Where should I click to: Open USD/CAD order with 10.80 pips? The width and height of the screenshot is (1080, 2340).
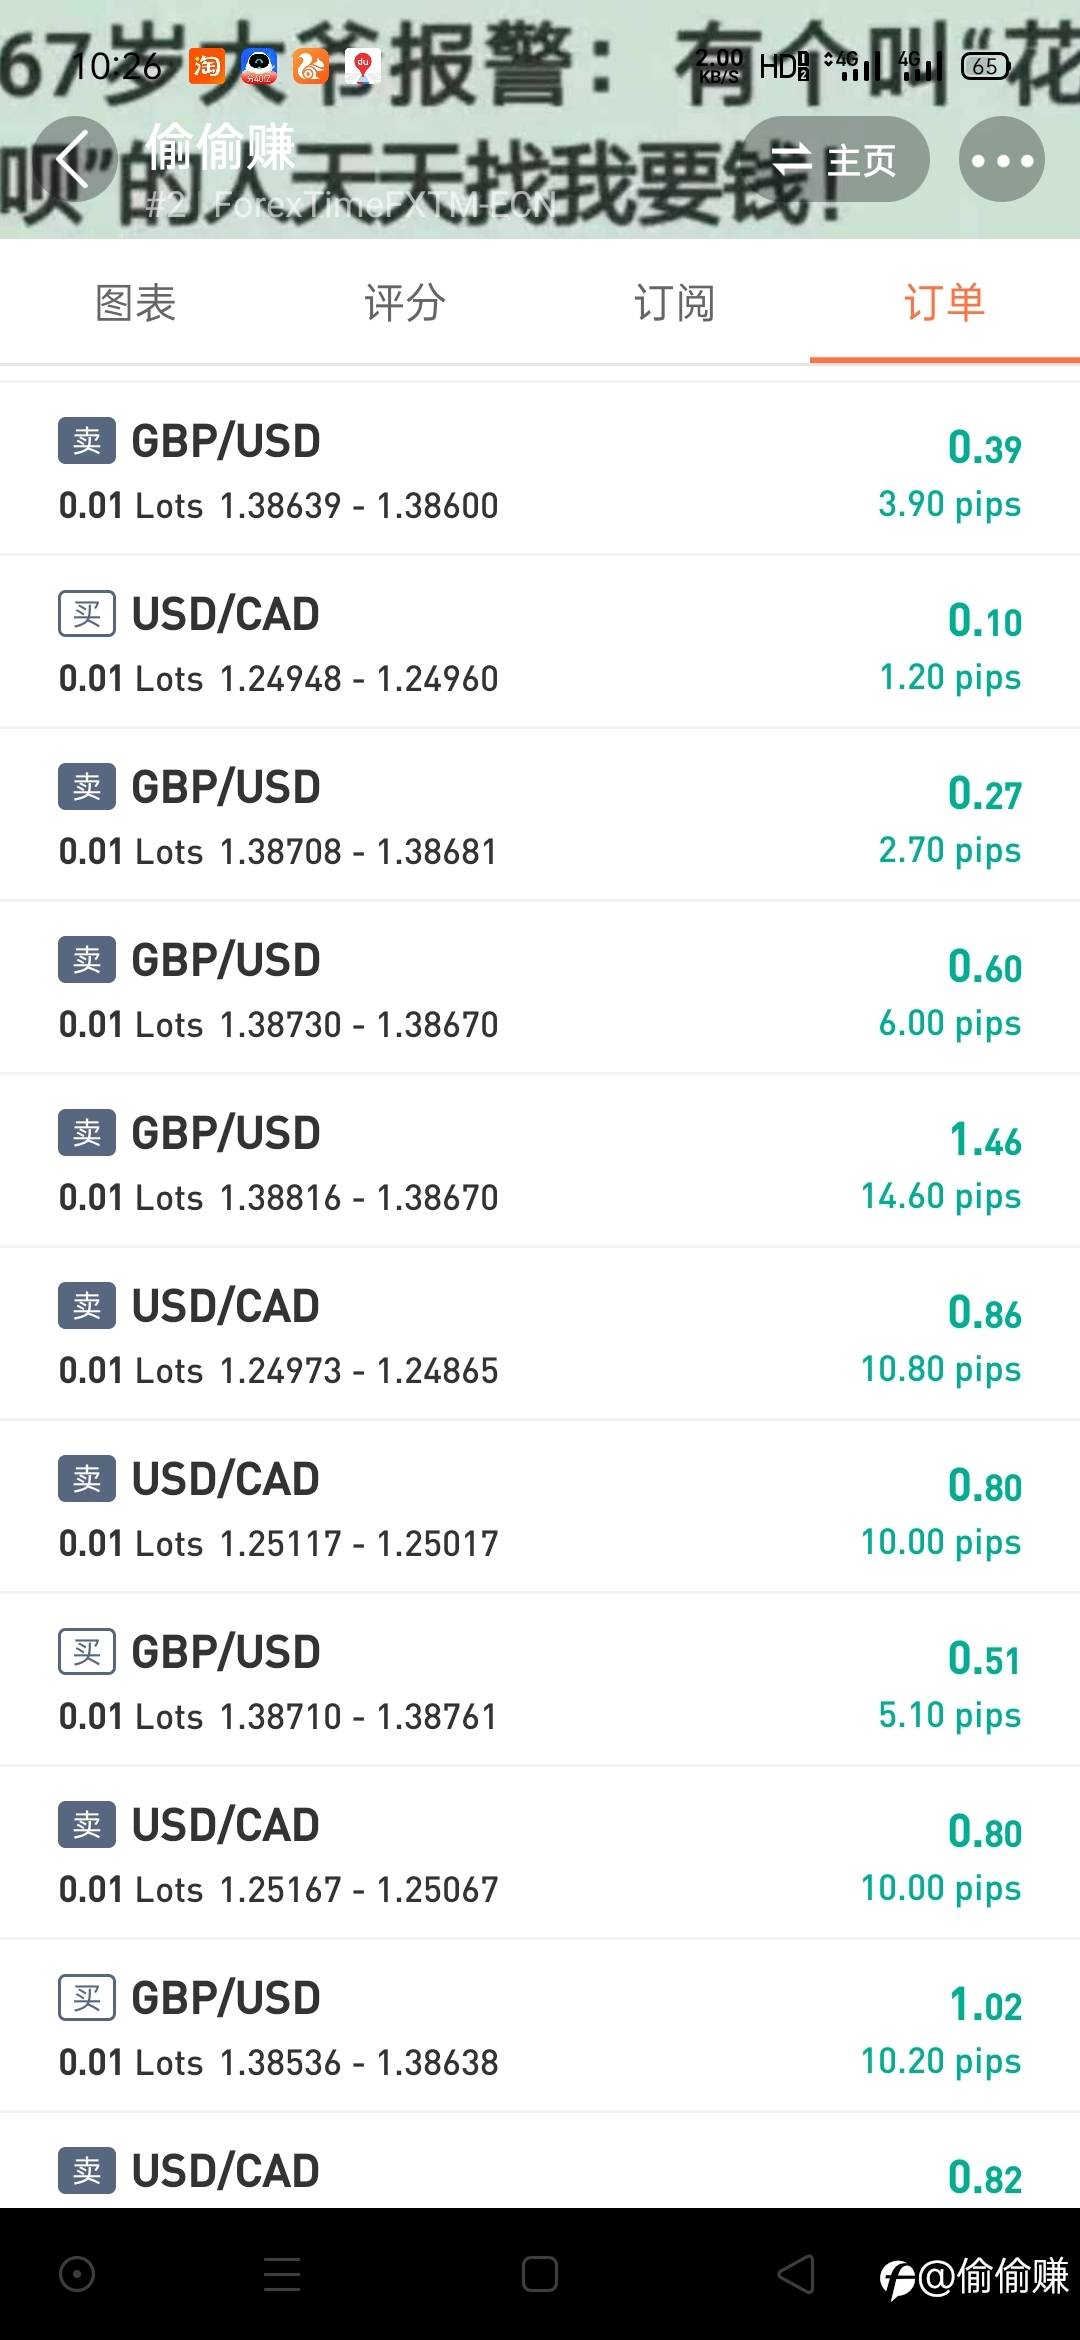(540, 1335)
